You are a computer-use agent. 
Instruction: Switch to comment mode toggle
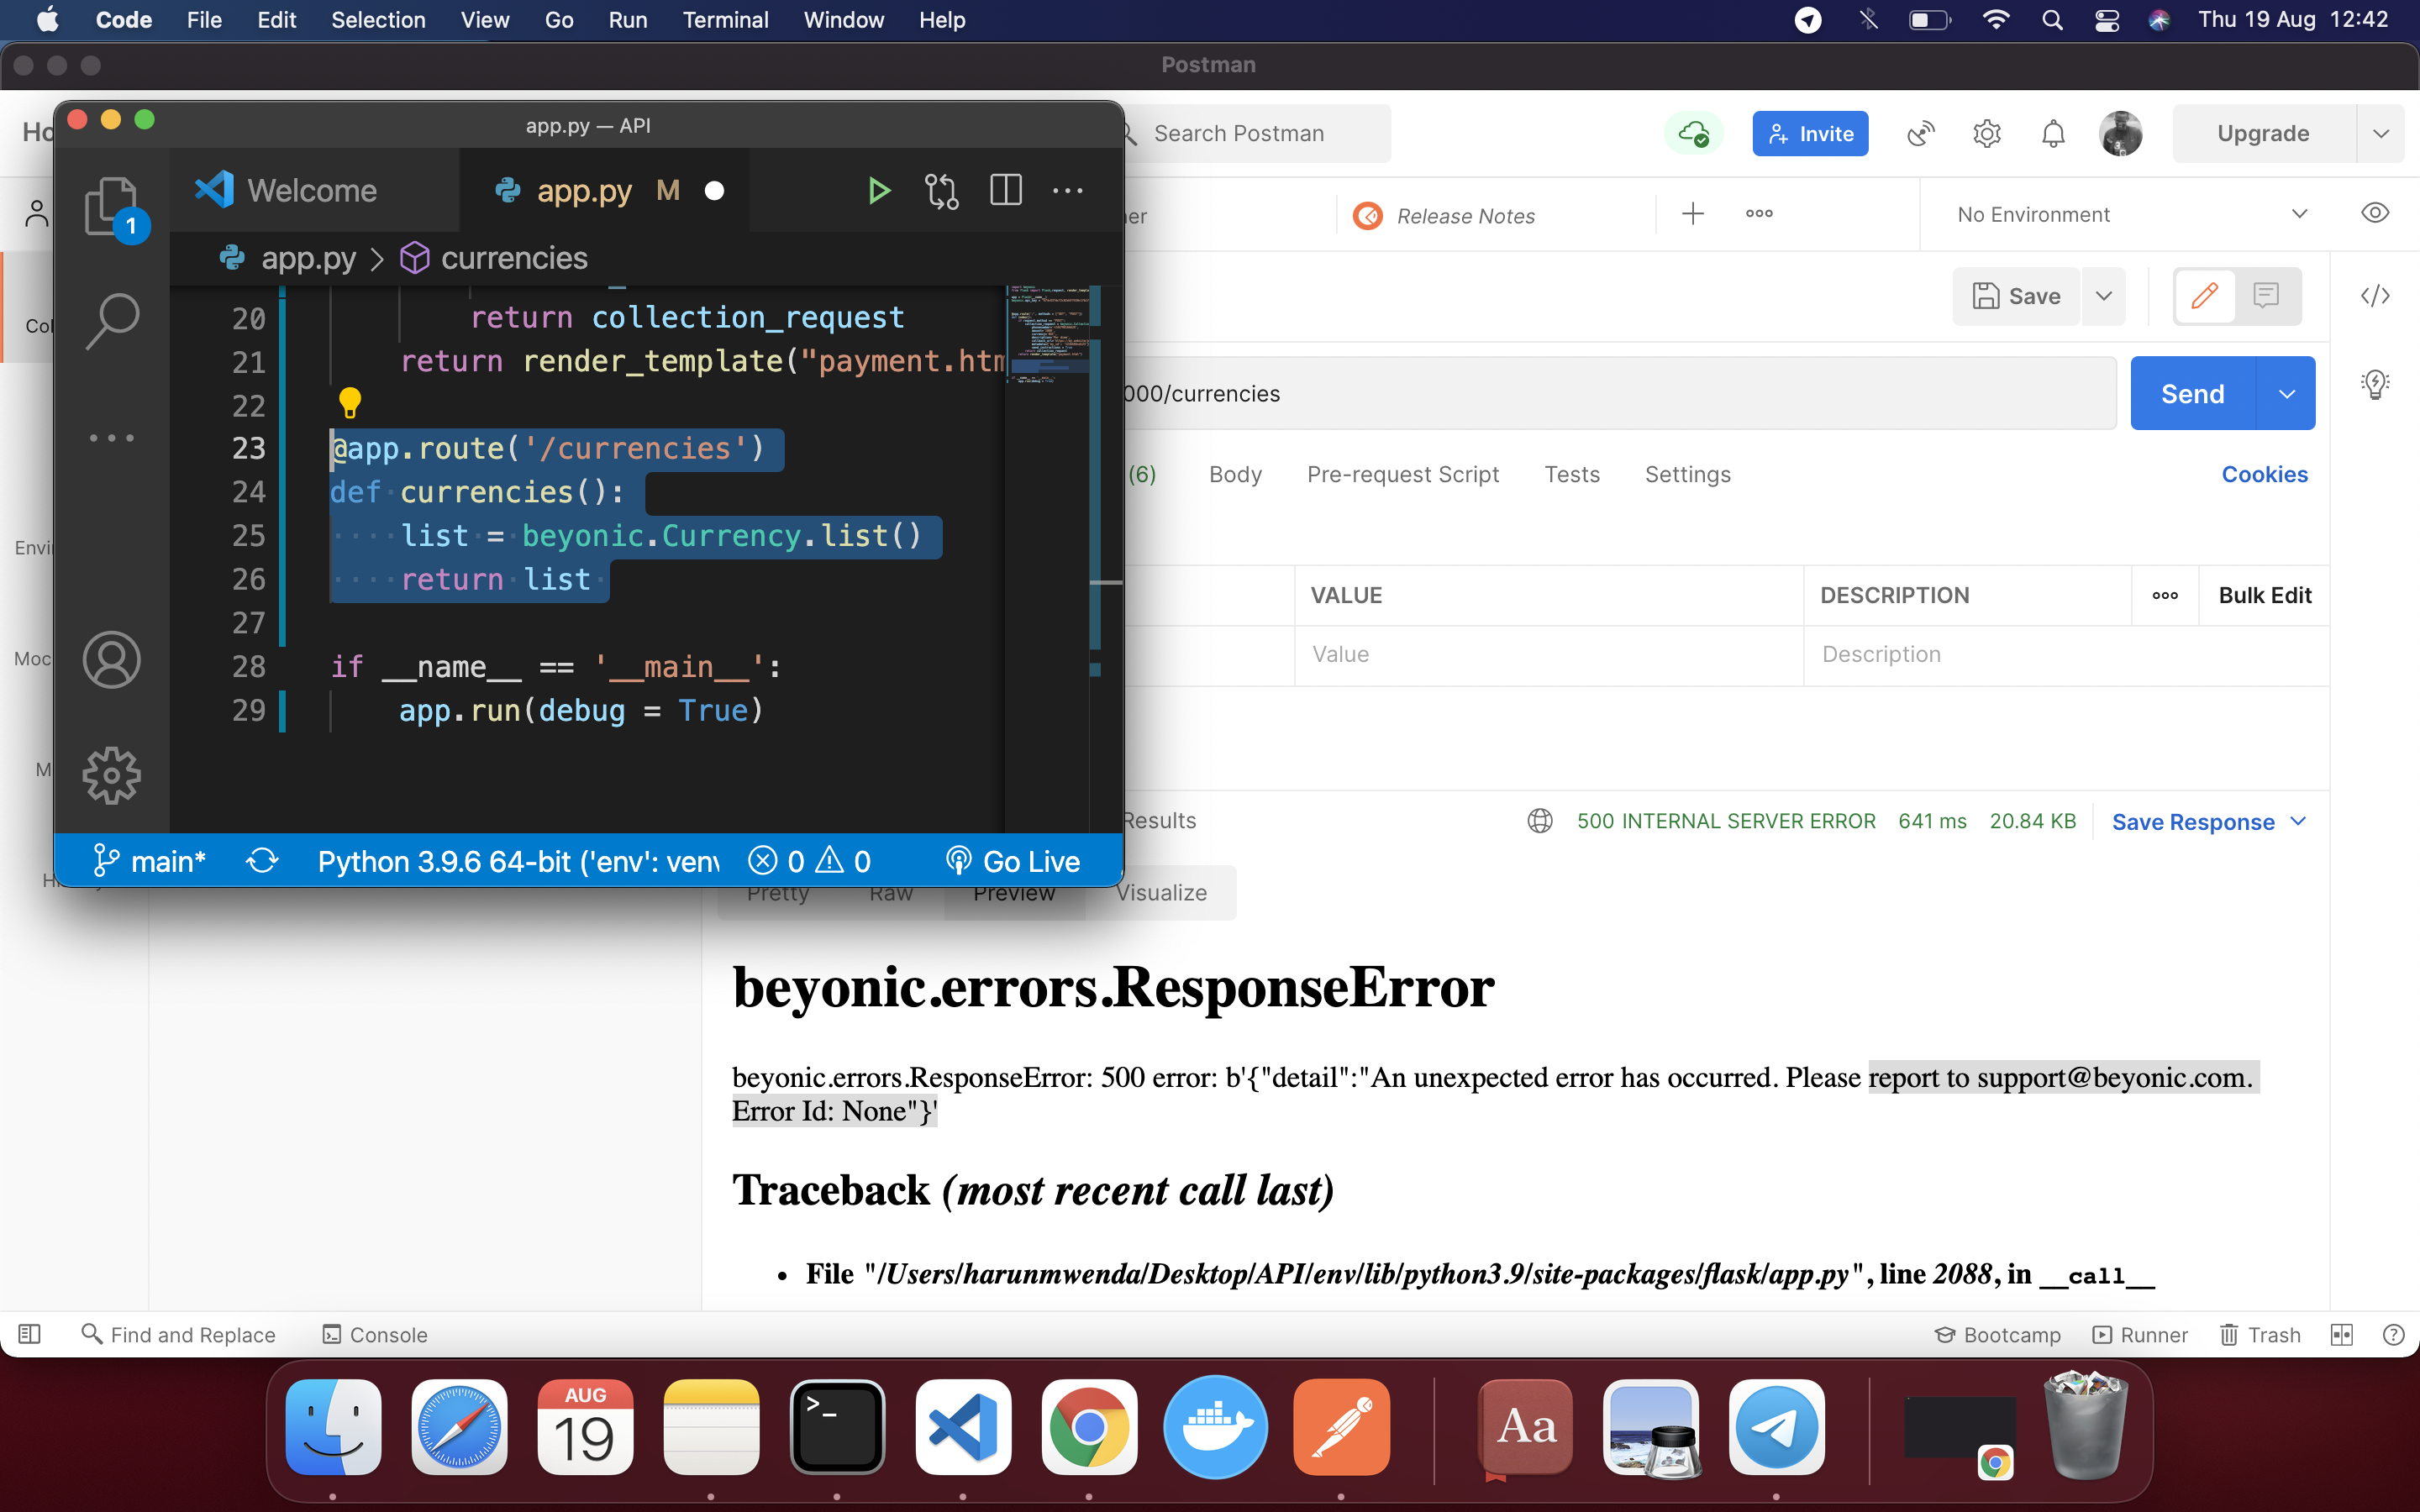coord(2265,296)
